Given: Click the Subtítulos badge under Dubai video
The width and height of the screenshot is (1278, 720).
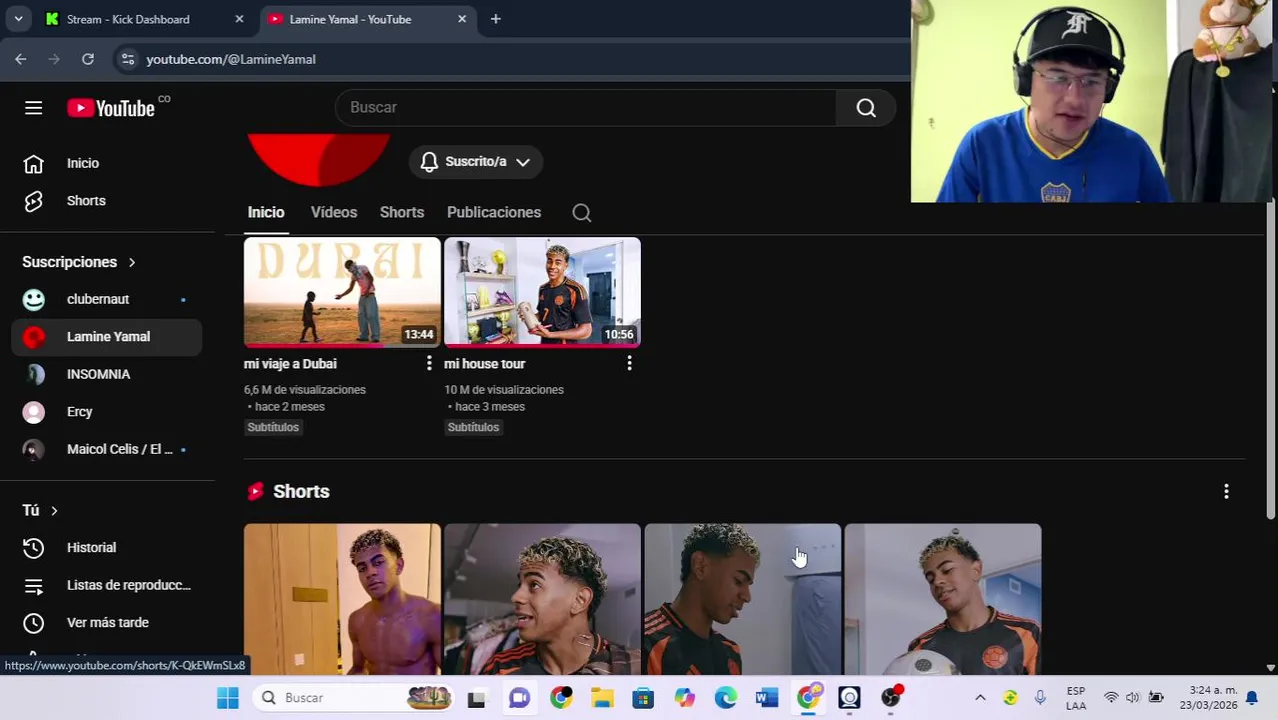Looking at the screenshot, I should [273, 427].
